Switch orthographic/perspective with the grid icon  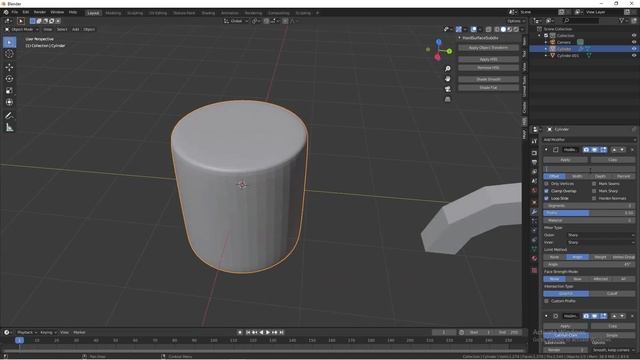click(448, 99)
